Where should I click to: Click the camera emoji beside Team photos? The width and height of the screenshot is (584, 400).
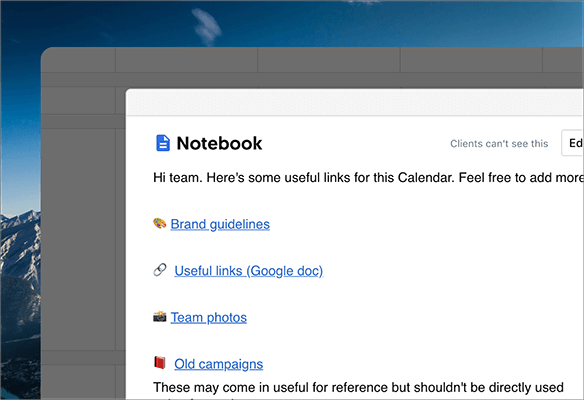159,317
